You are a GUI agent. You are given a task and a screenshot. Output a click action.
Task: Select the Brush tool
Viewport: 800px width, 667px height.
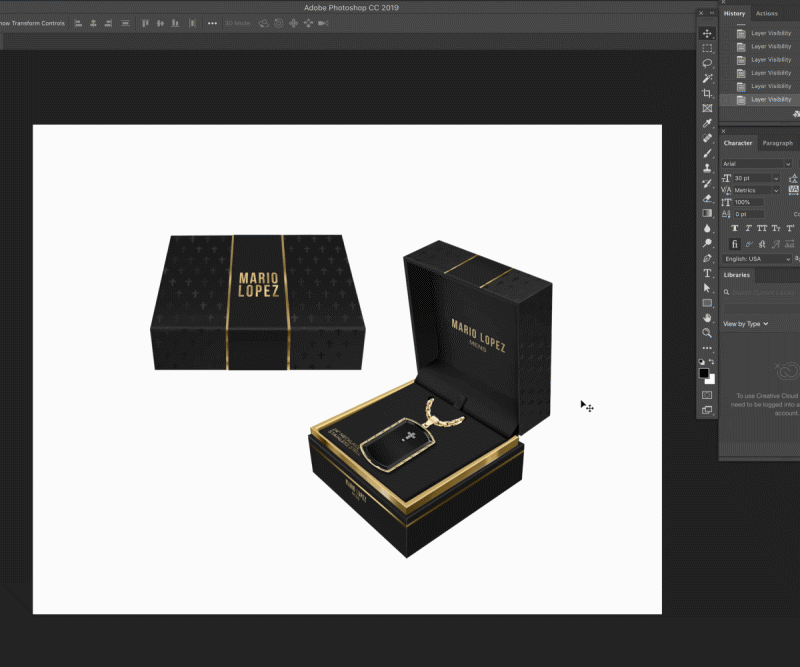[708, 152]
